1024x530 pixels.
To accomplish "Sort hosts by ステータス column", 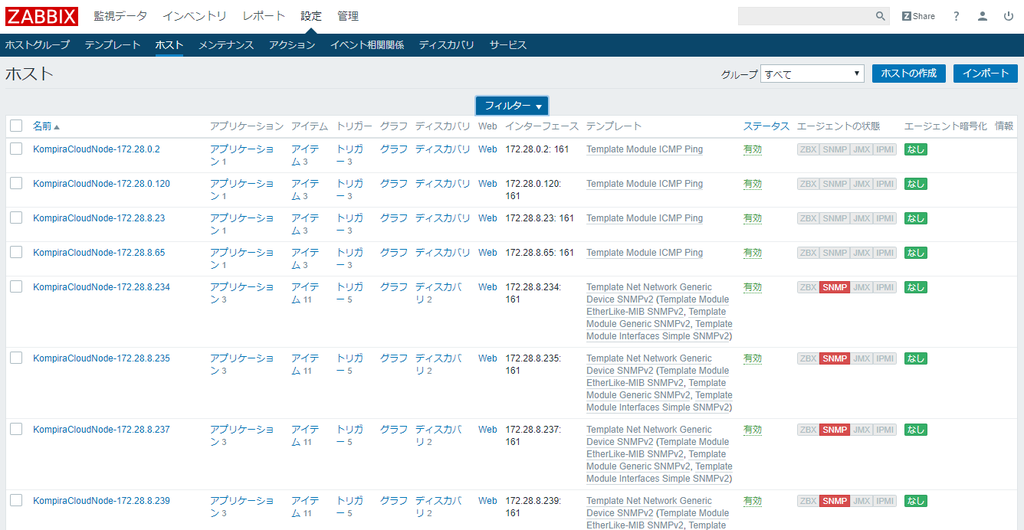I will pyautogui.click(x=766, y=126).
